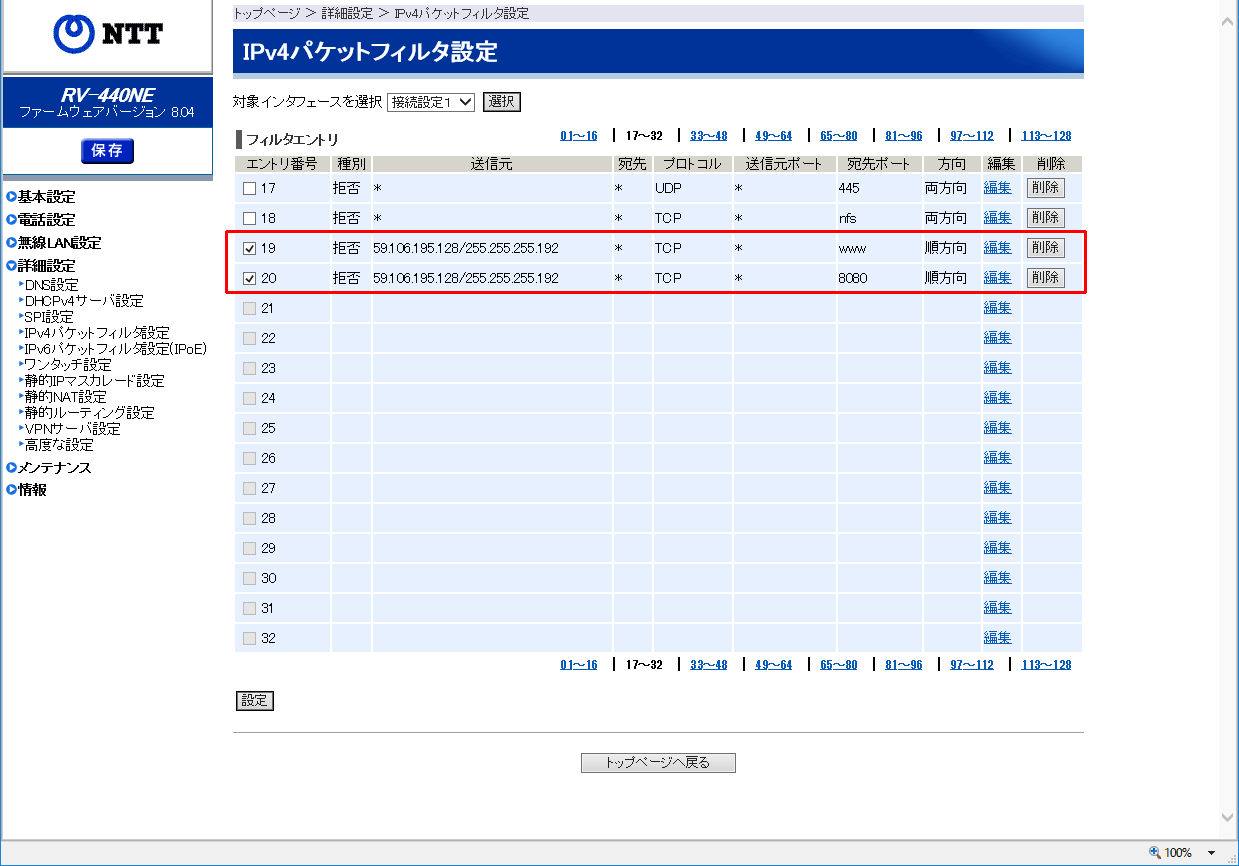This screenshot has height=866, width=1239.
Task: Click the 編集 link for entry 21
Action: [x=998, y=308]
